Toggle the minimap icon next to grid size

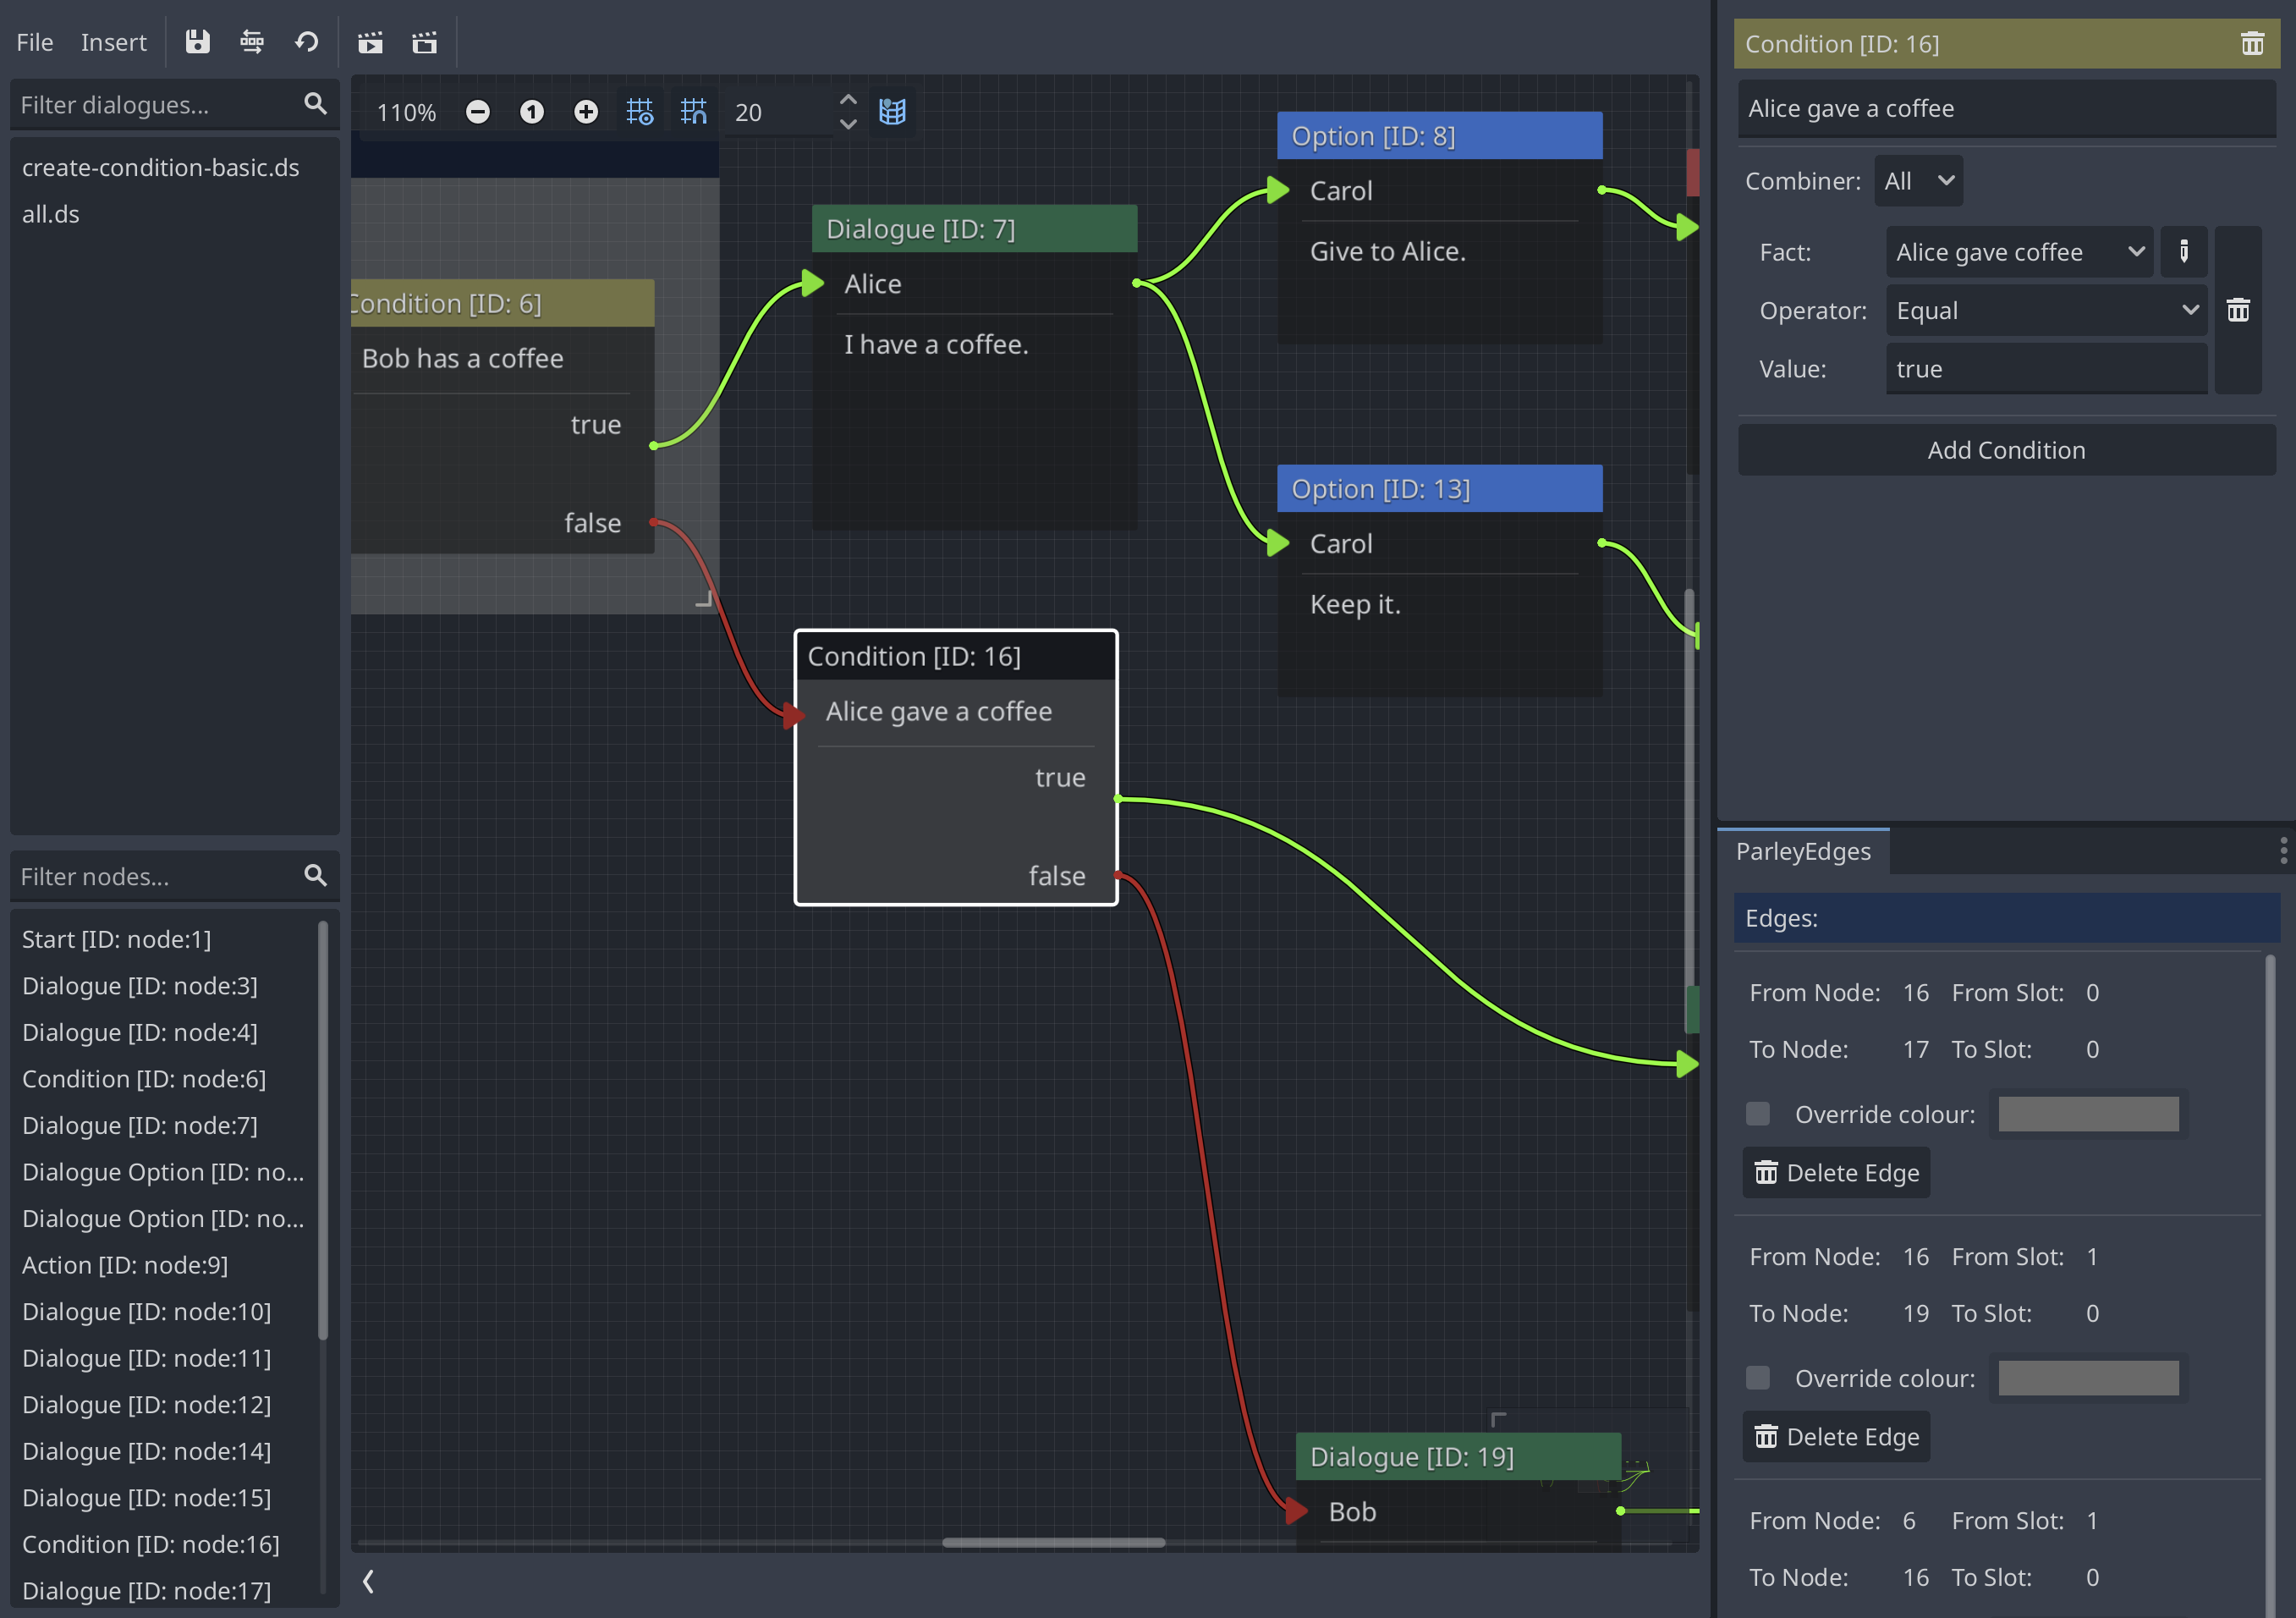coord(892,111)
